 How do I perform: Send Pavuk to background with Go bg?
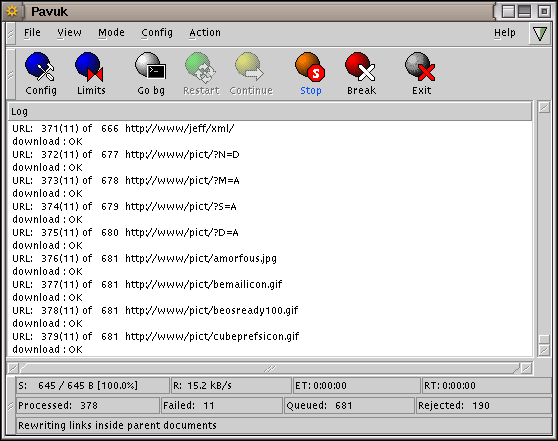click(x=151, y=74)
